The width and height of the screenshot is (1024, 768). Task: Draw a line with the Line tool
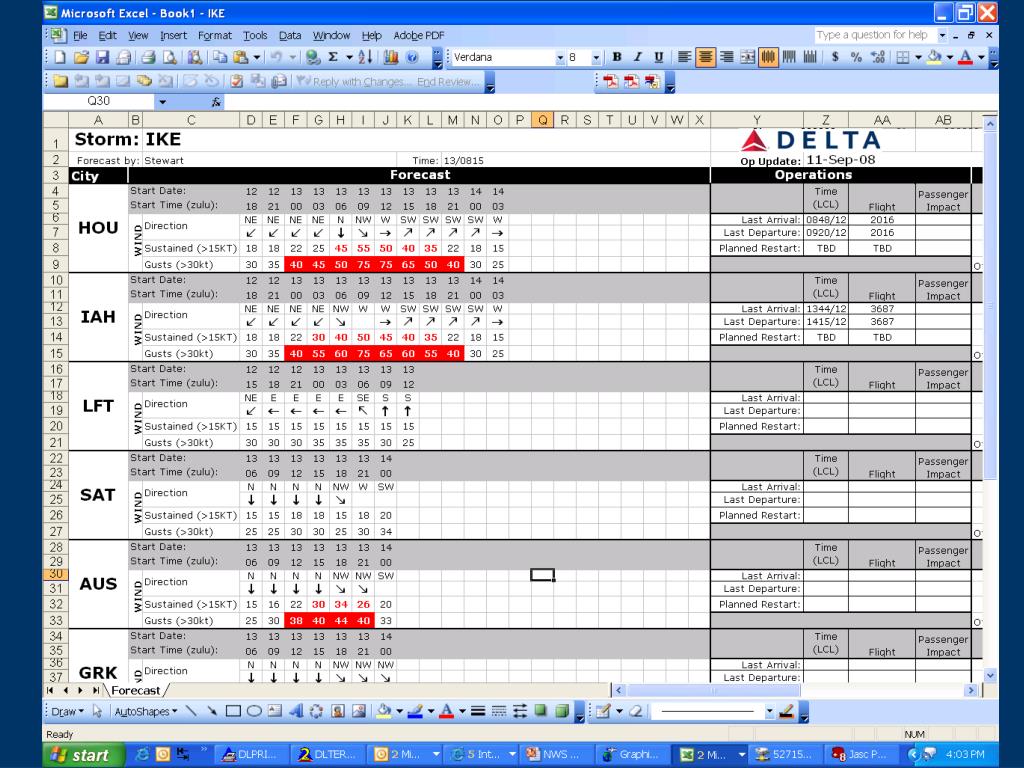(x=191, y=711)
